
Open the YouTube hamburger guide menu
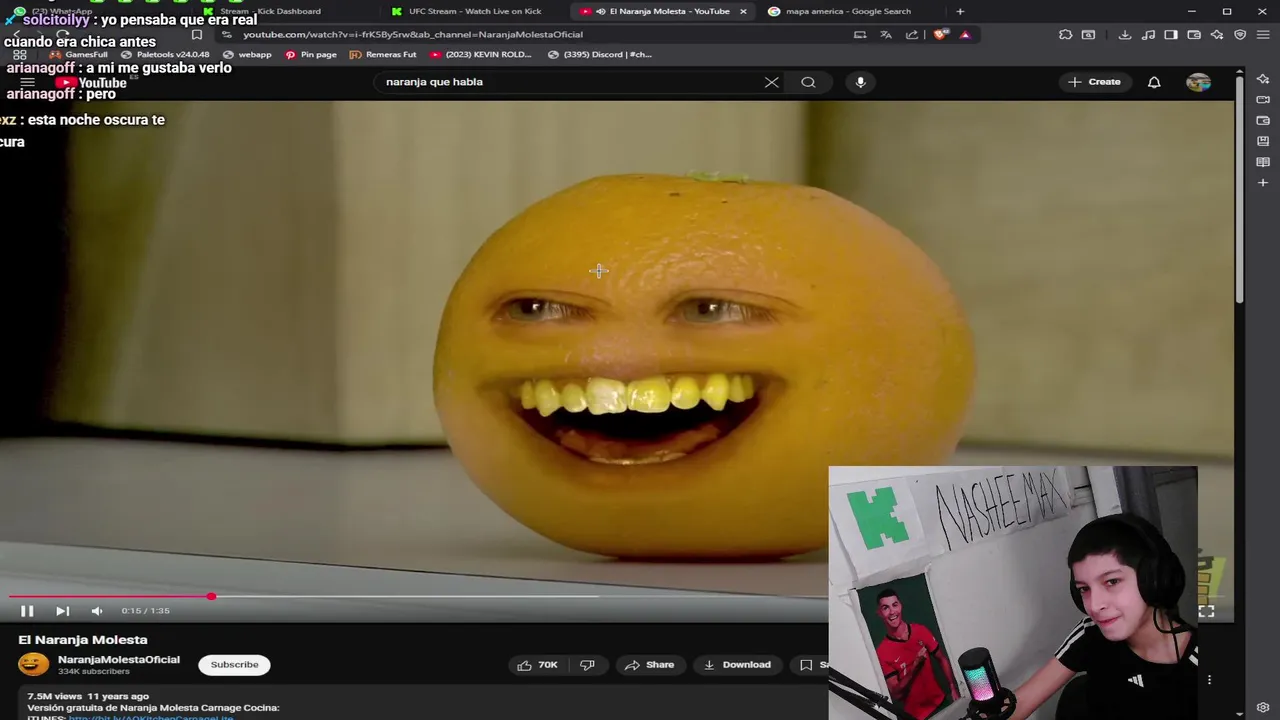(x=27, y=82)
